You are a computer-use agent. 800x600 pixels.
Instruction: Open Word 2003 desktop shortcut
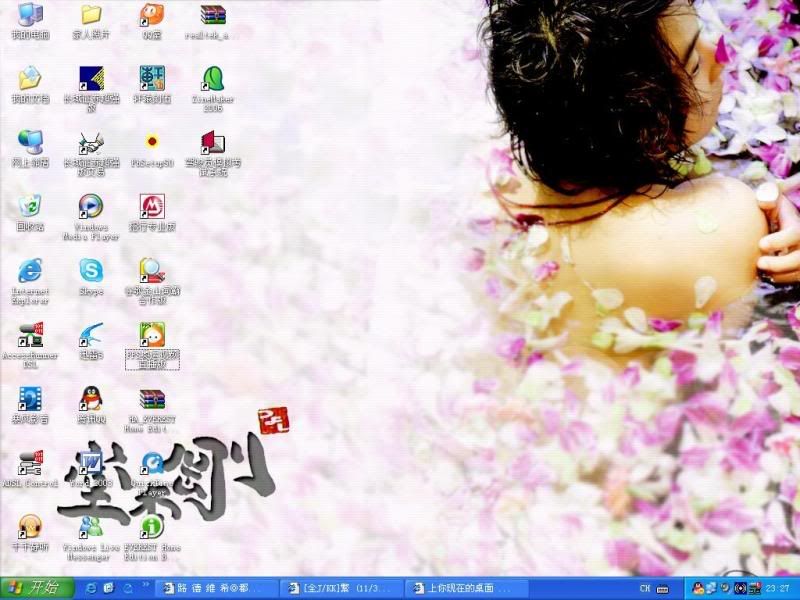point(91,462)
